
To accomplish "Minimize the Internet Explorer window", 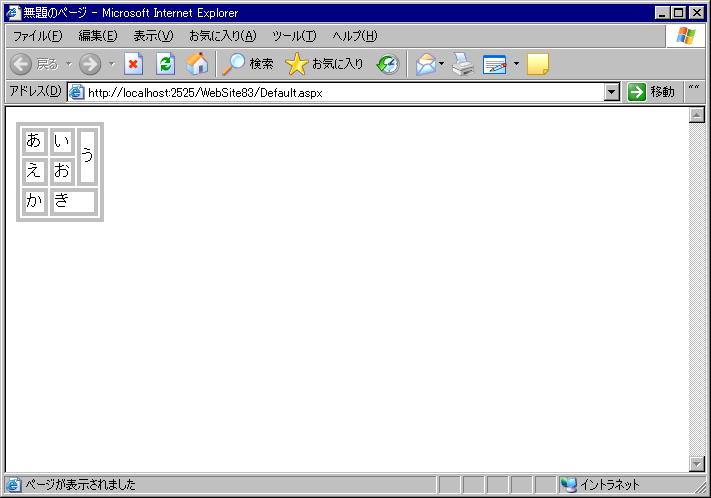I will pyautogui.click(x=662, y=13).
